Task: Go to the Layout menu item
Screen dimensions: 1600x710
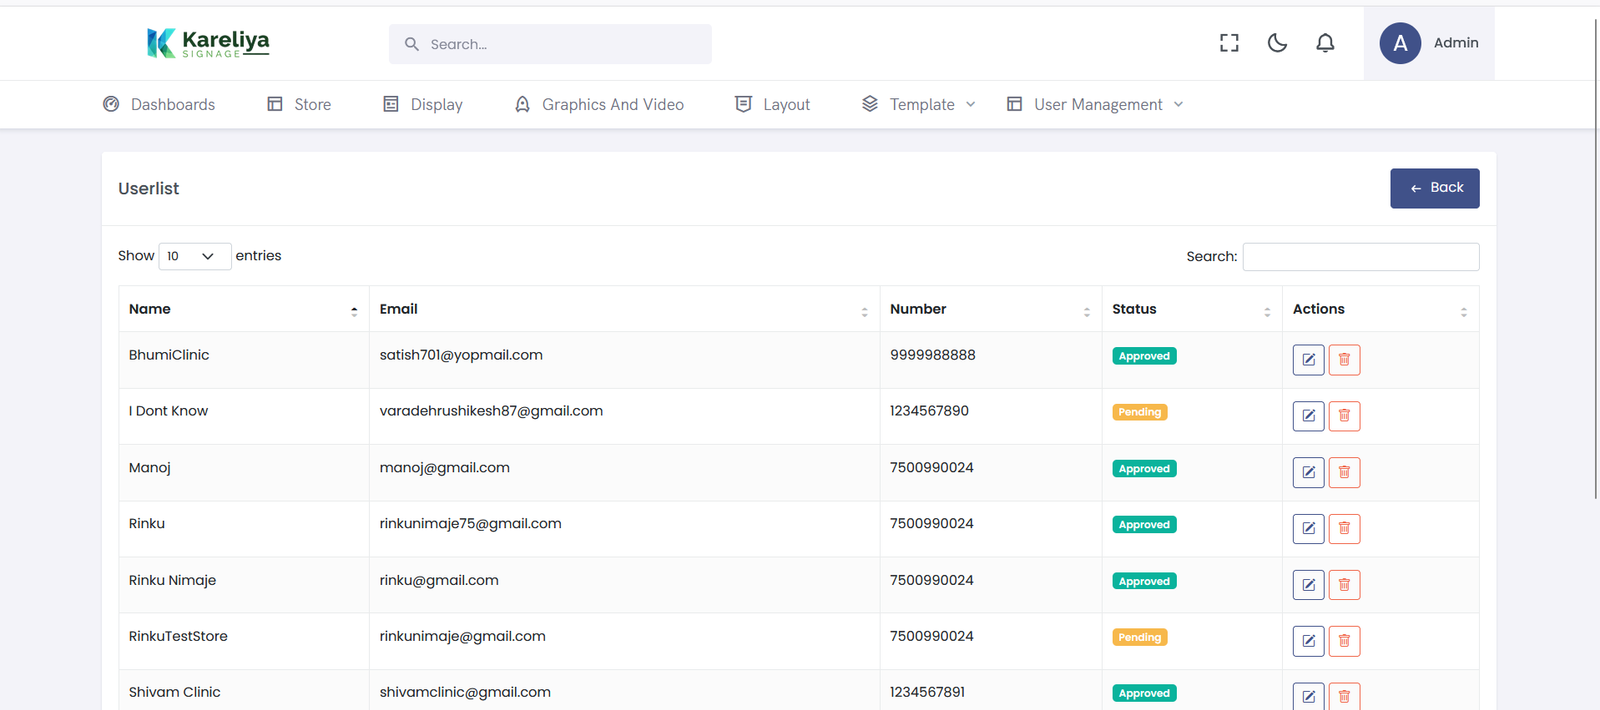Action: coord(772,104)
